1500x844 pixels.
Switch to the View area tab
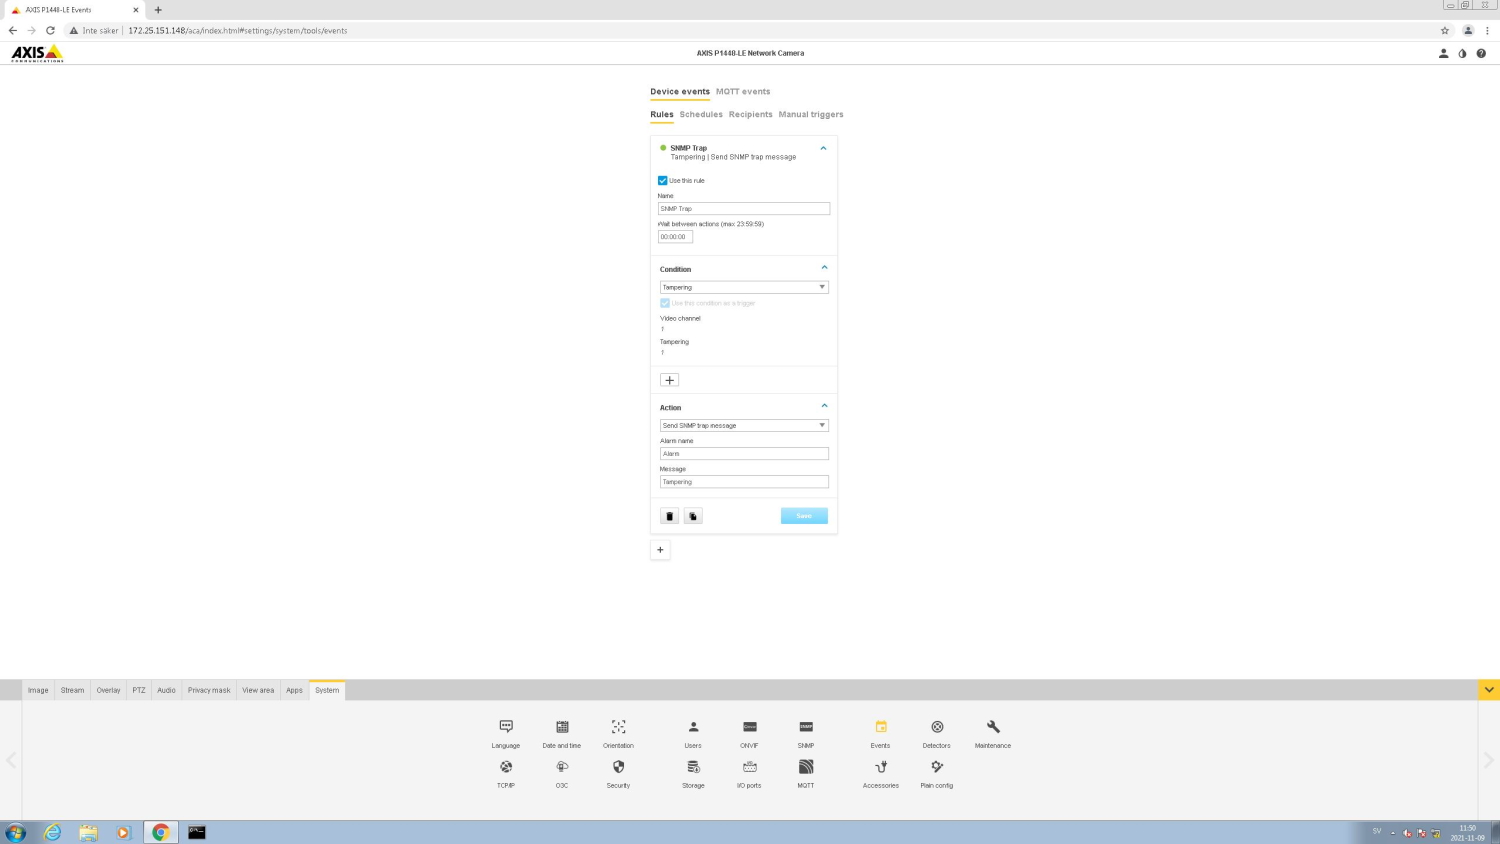[x=258, y=690]
